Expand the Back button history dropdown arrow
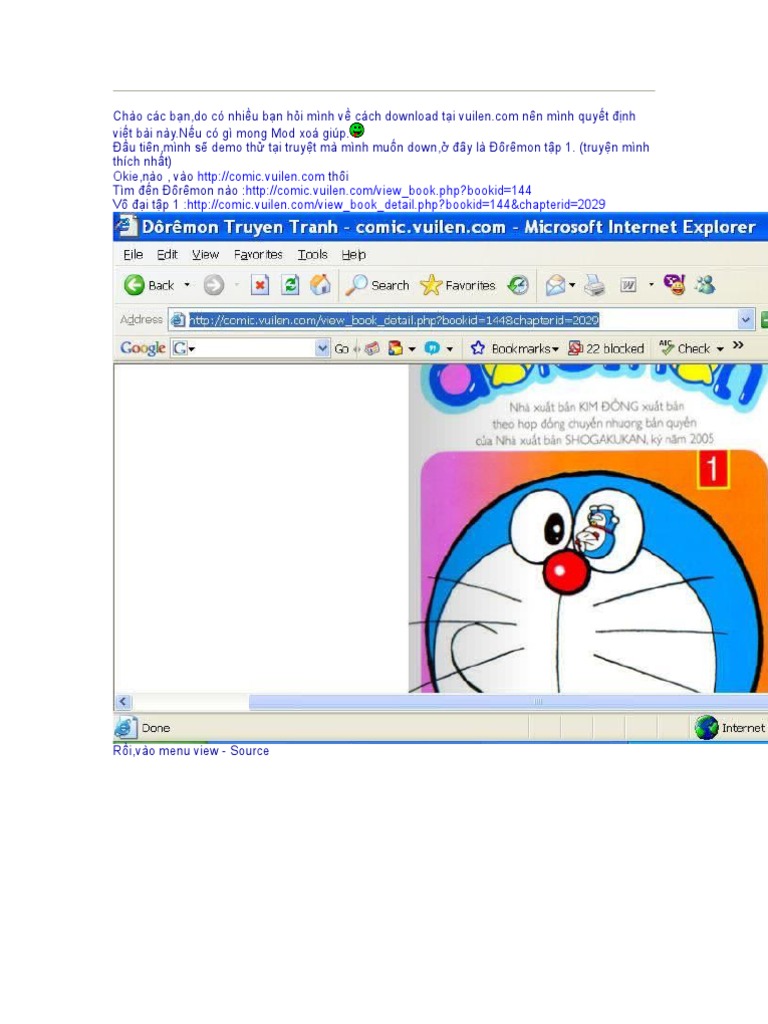 [x=187, y=285]
